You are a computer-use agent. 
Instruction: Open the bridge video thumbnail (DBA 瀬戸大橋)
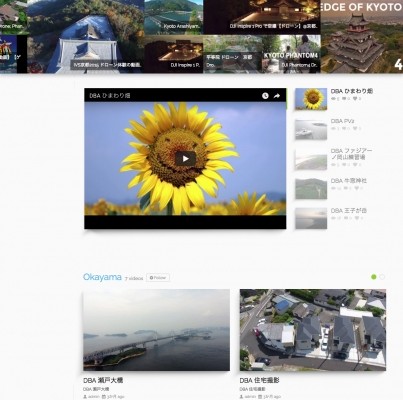point(156,330)
